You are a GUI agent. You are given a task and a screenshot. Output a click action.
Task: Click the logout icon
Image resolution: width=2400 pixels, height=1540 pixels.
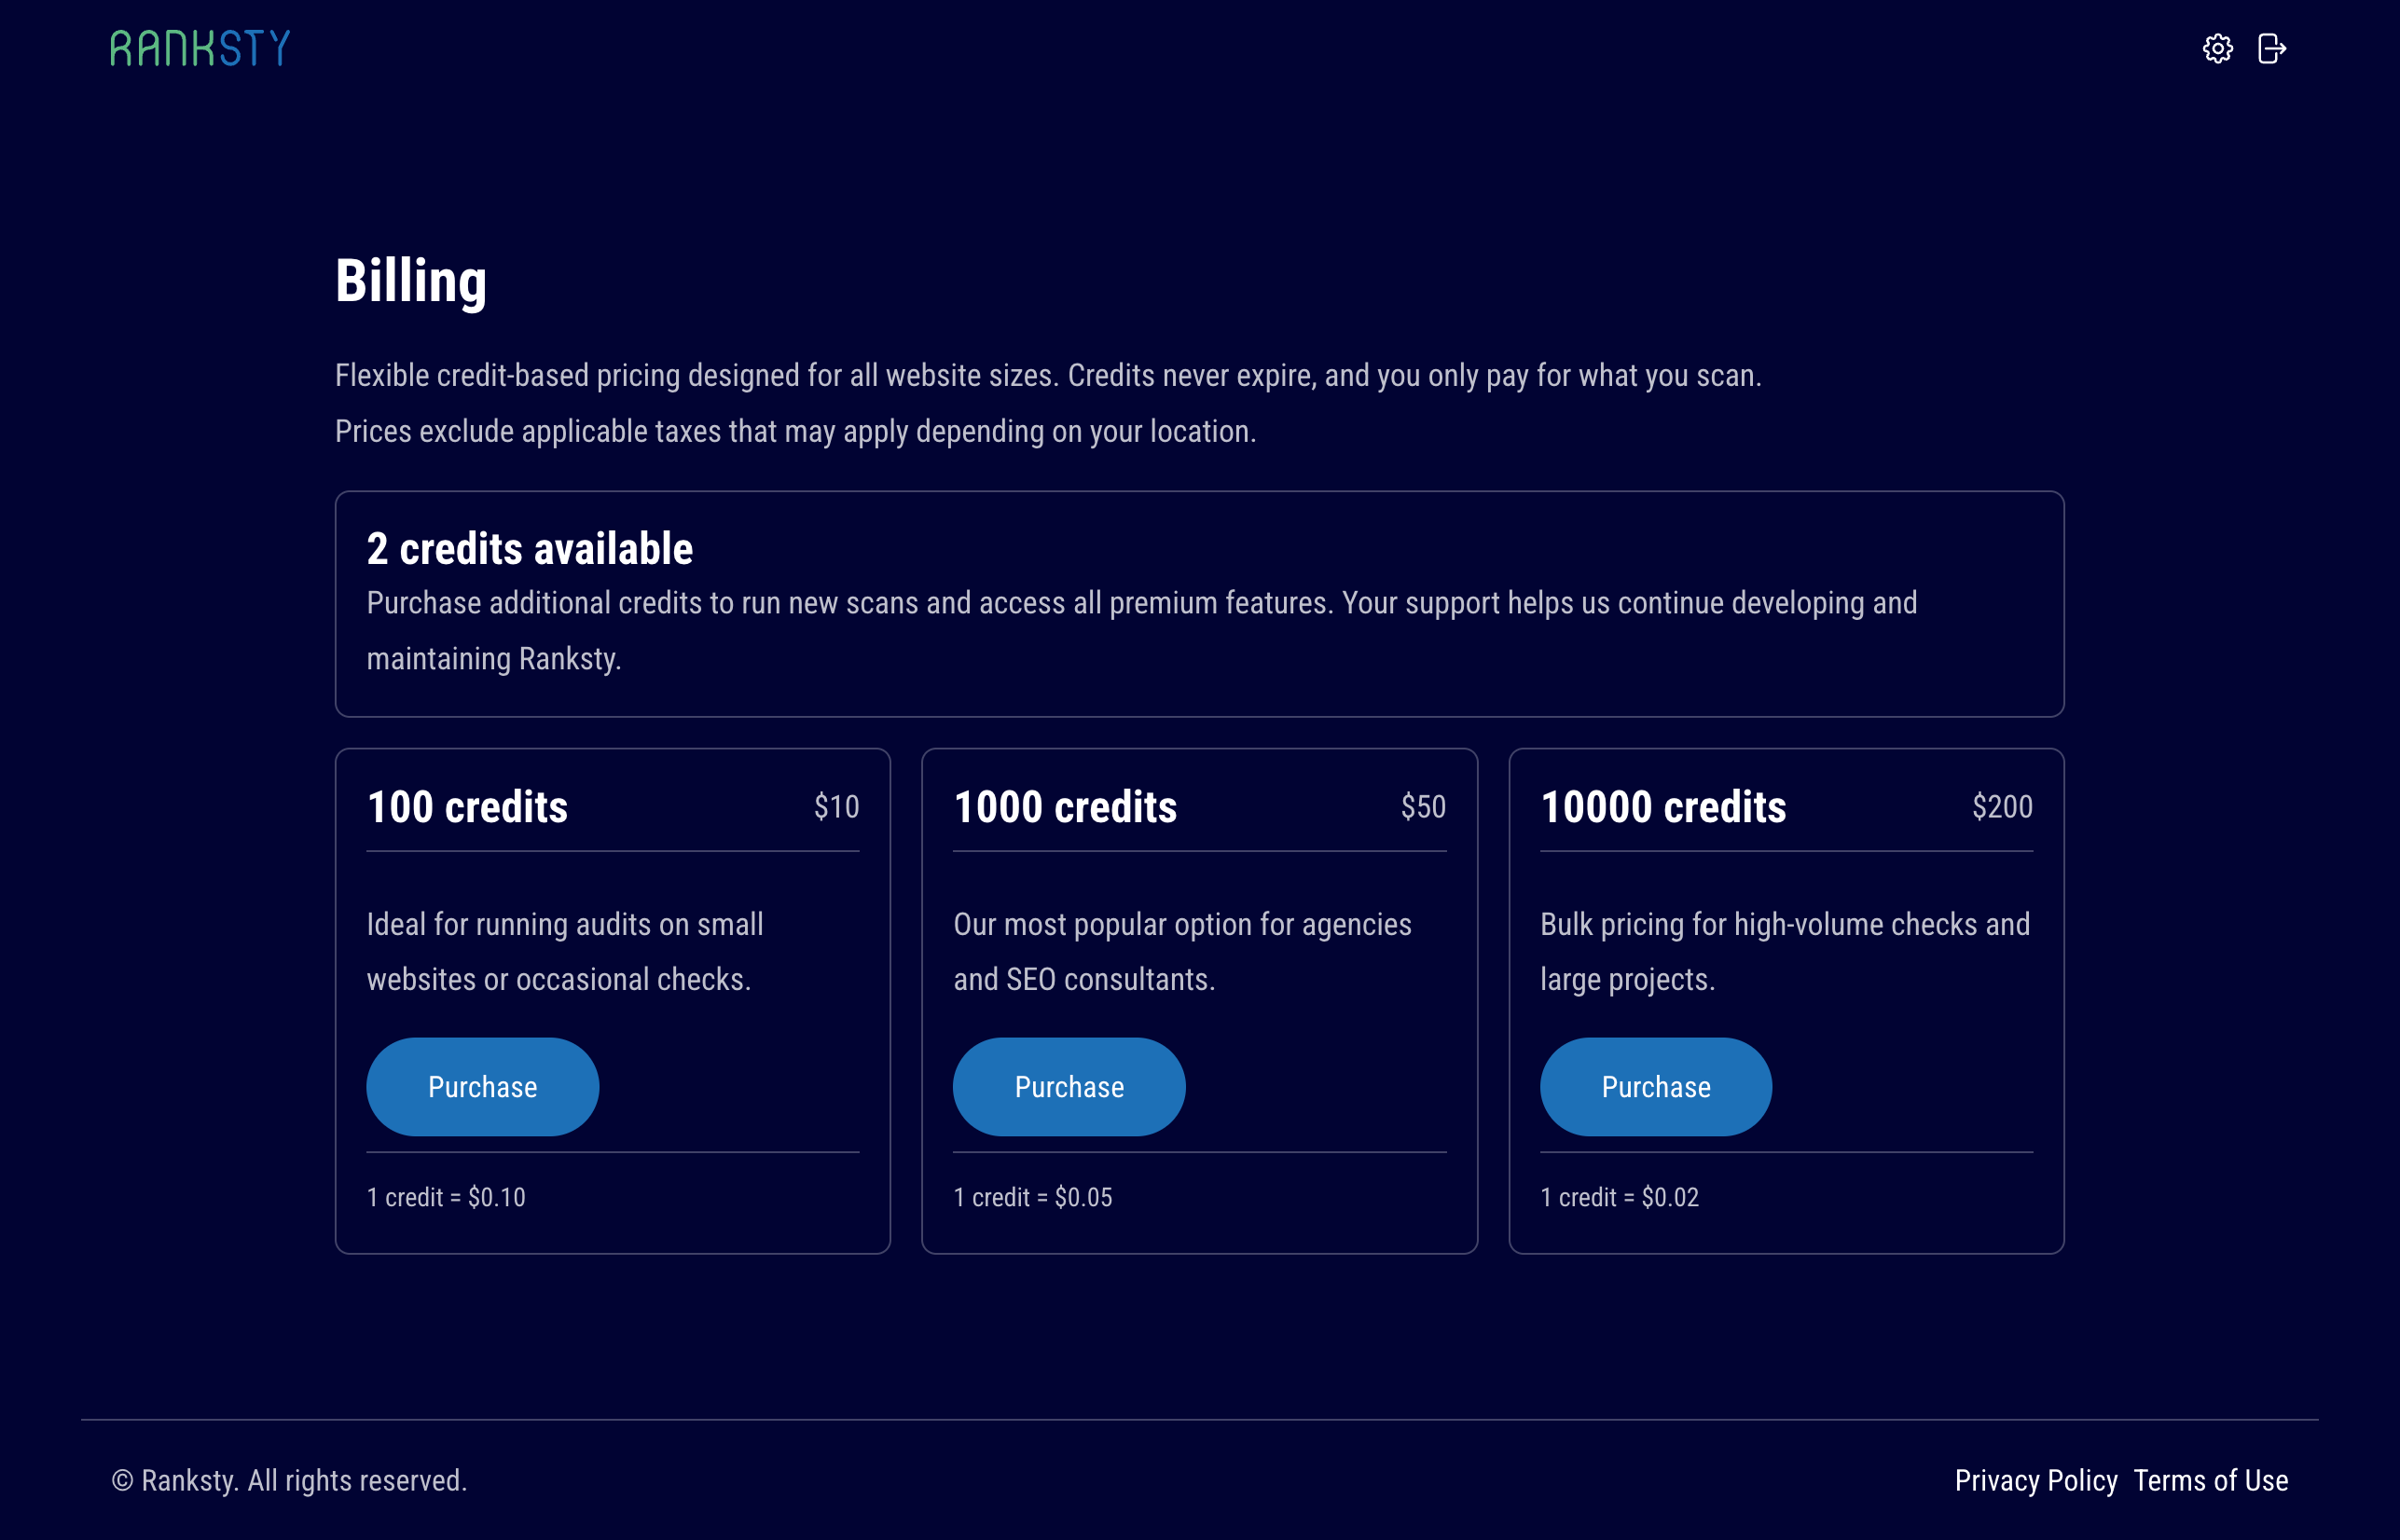2272,48
